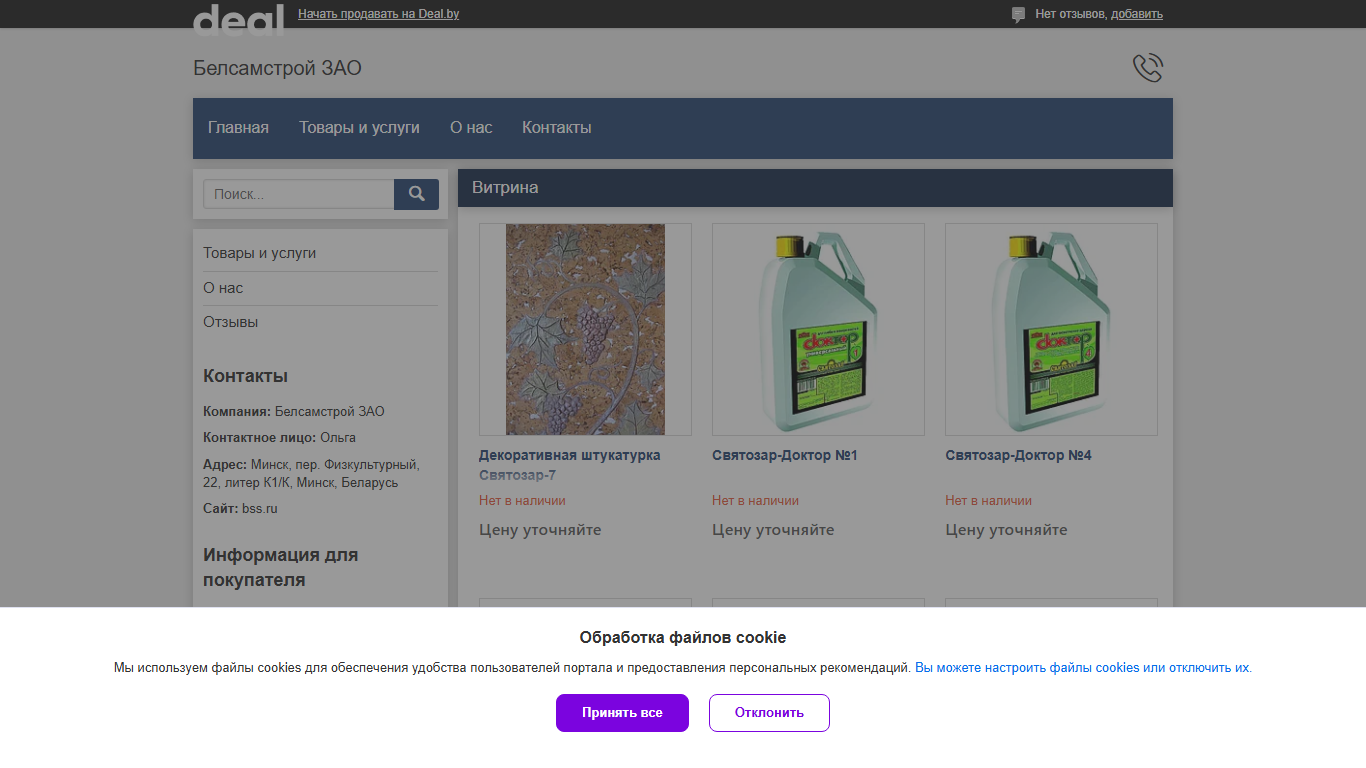
Task: Open Святозар-Доктор №1 title link
Action: pos(785,456)
